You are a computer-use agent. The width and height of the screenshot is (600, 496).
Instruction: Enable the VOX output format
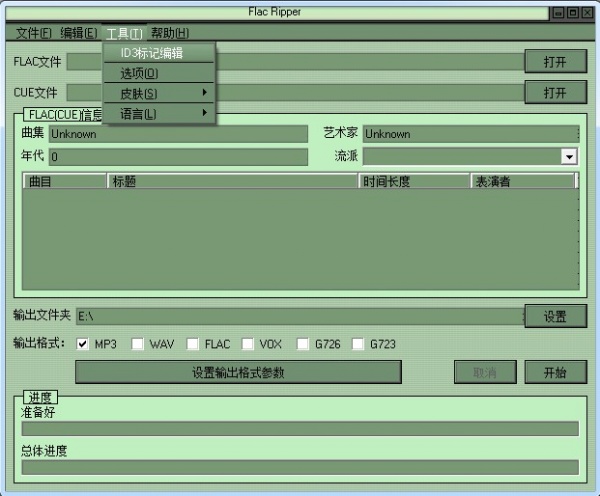(x=248, y=344)
